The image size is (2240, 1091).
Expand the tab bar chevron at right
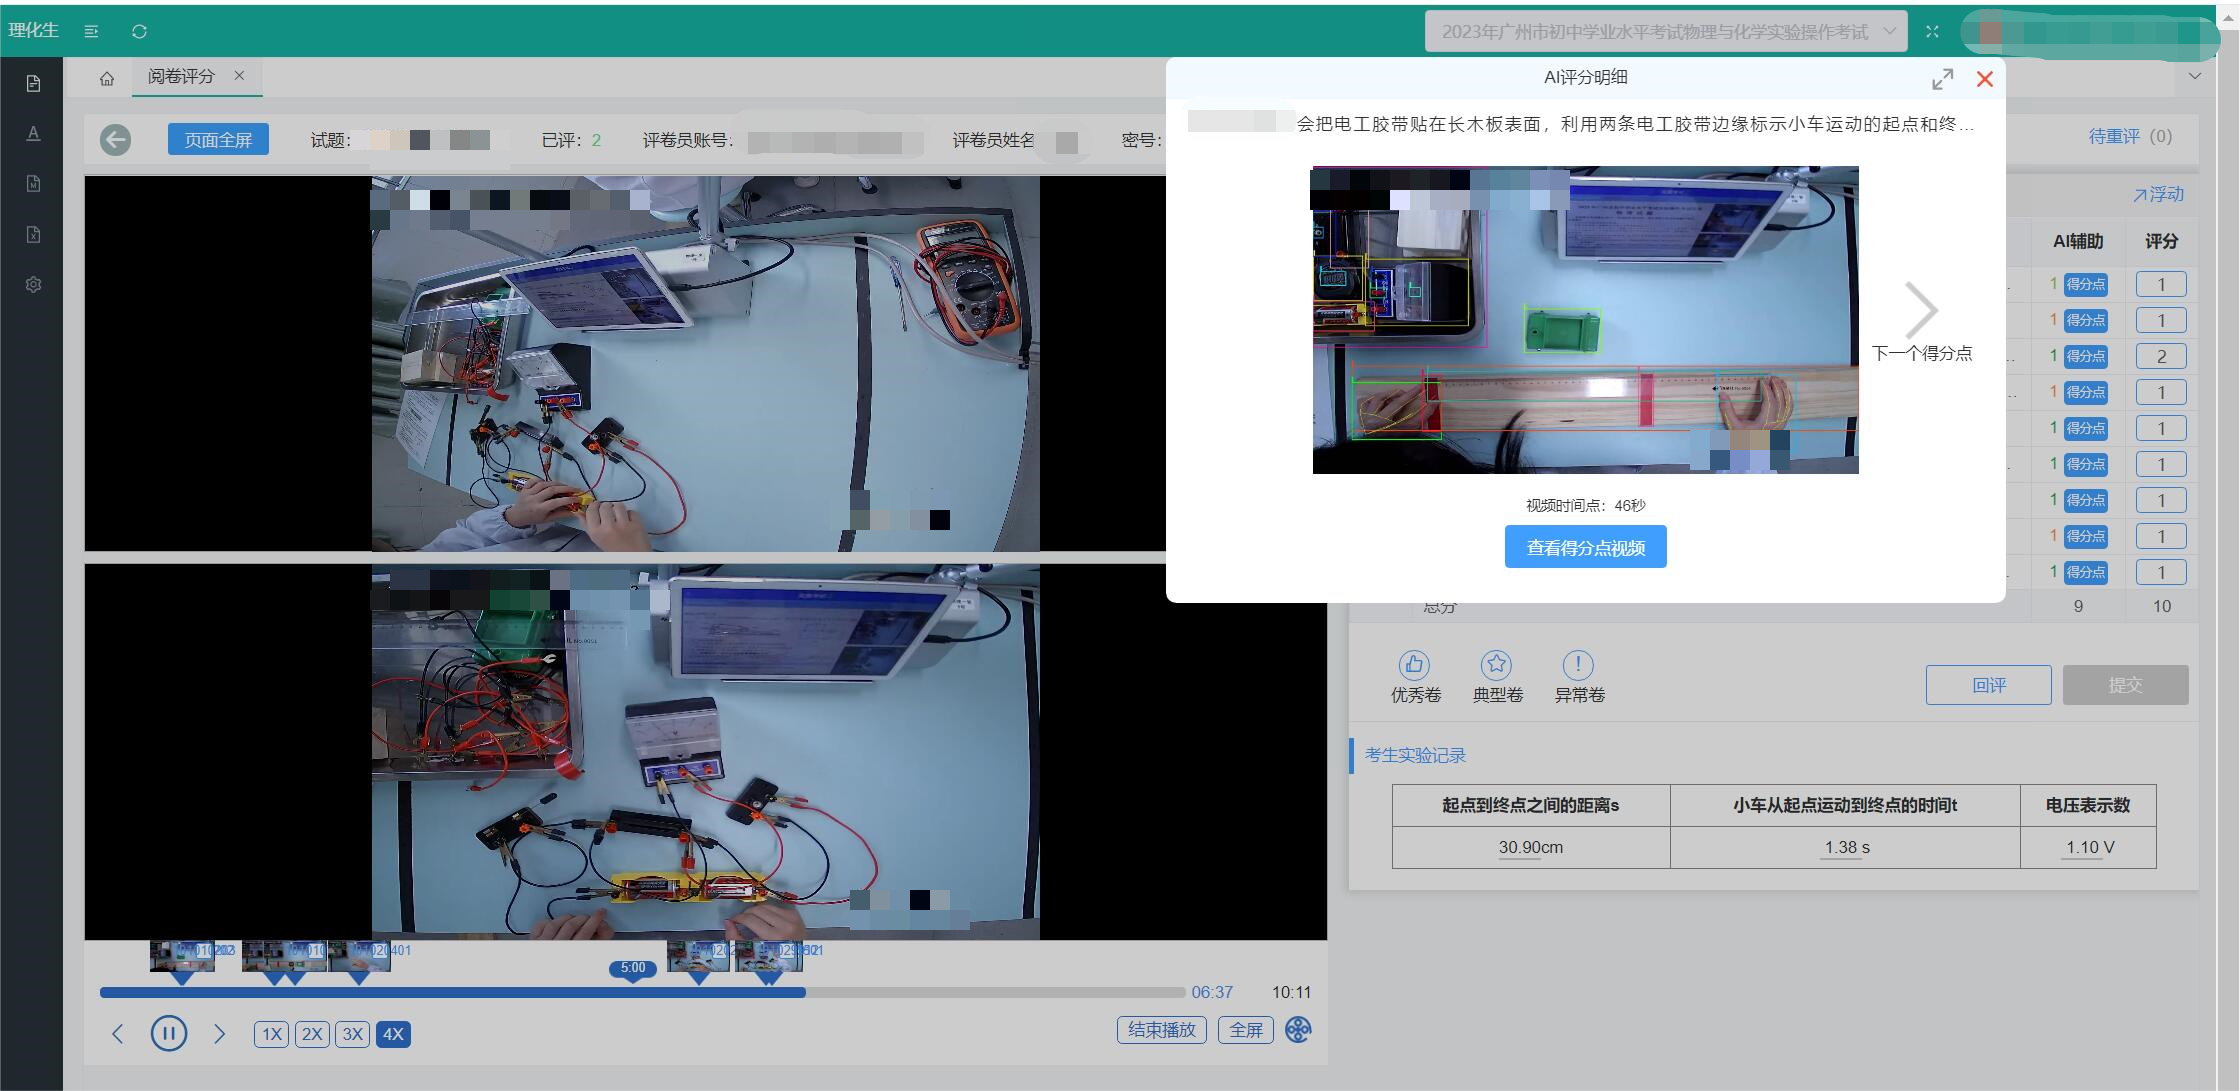coord(2195,76)
